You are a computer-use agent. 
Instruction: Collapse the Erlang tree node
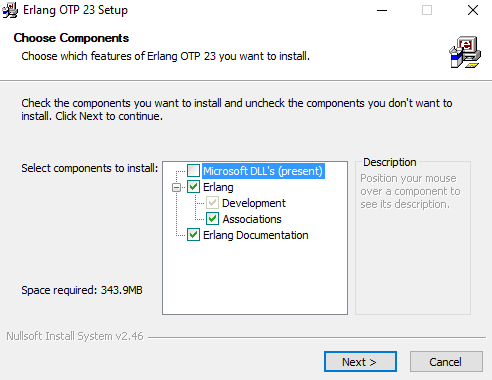coord(176,187)
